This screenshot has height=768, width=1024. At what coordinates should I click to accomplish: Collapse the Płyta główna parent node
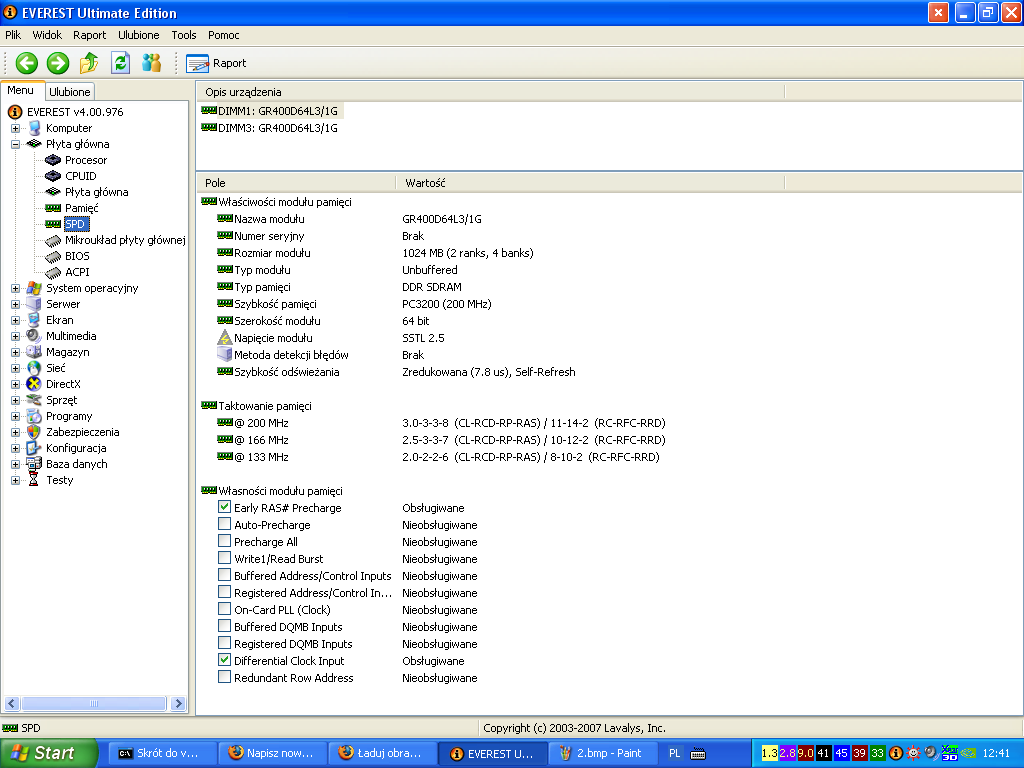16,144
